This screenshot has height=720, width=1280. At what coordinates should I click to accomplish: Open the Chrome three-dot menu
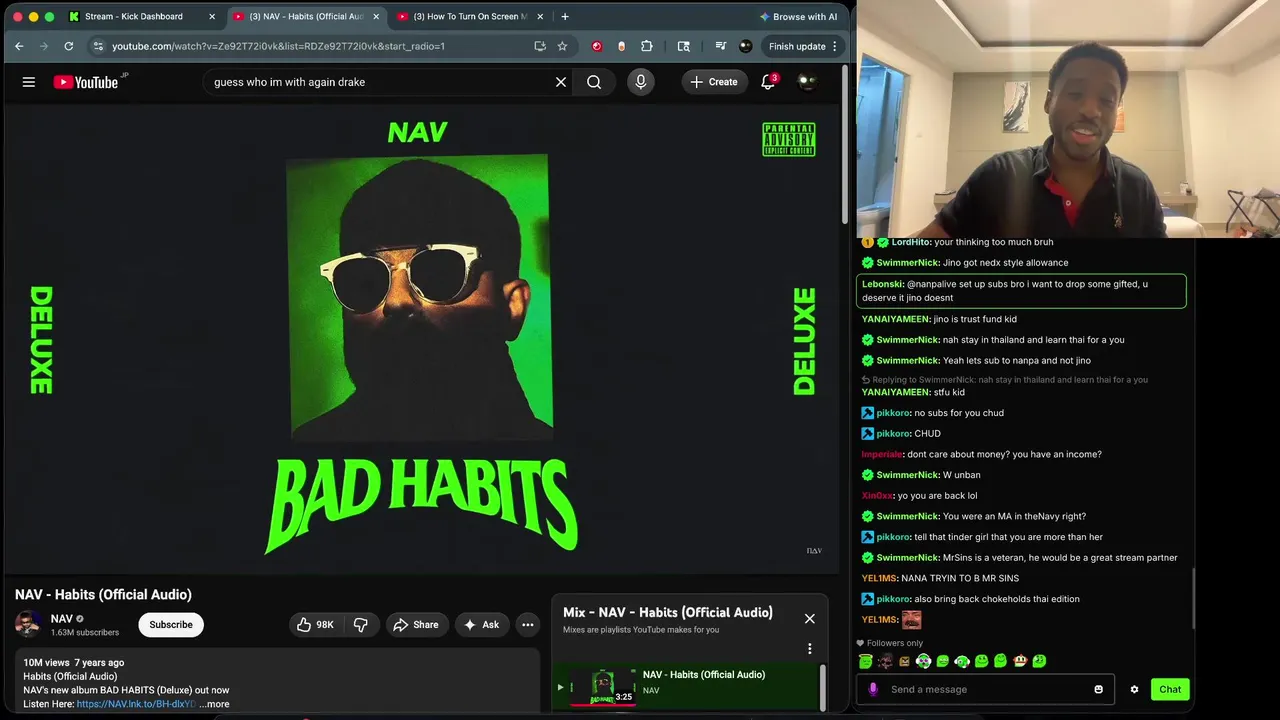(834, 46)
